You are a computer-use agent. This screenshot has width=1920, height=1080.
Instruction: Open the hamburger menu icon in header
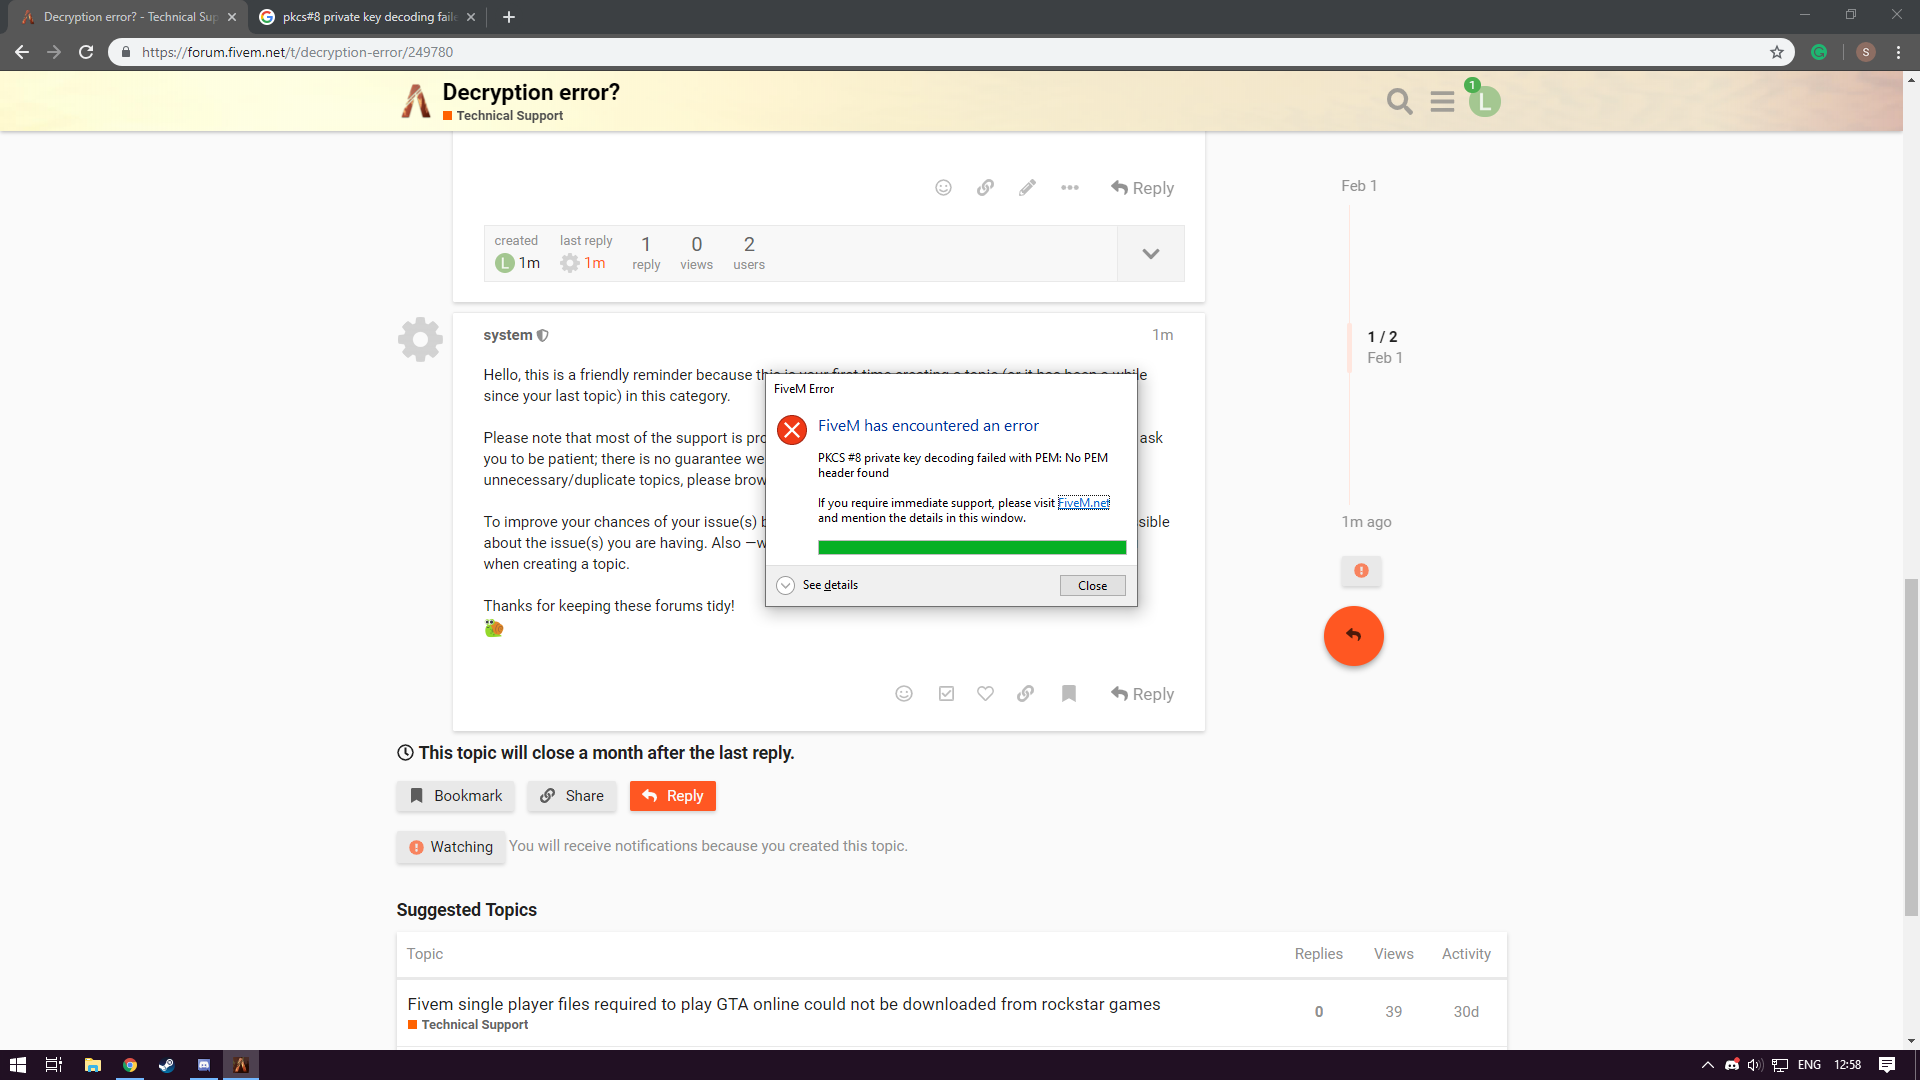[1442, 101]
